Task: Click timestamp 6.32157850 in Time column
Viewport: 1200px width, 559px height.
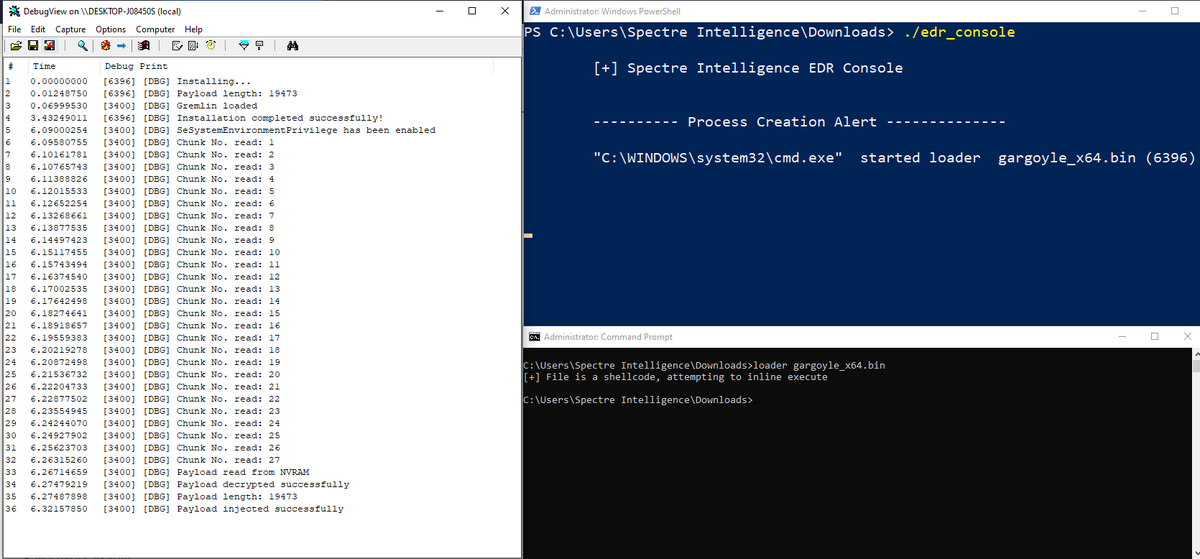Action: [x=59, y=509]
